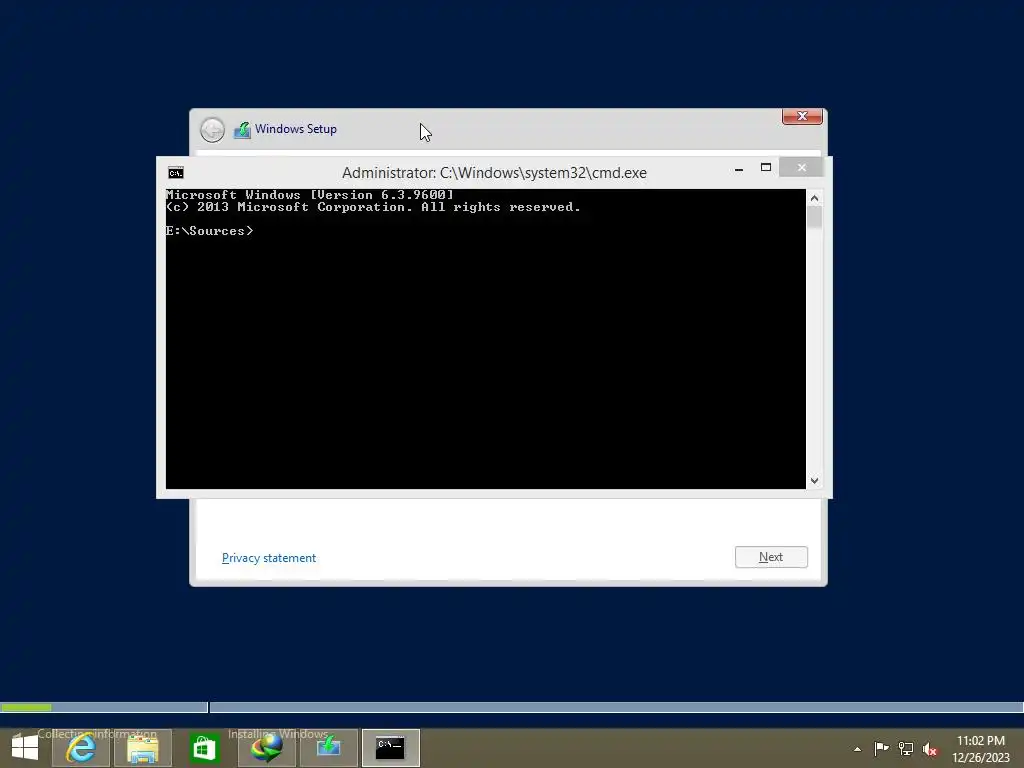This screenshot has width=1024, height=768.
Task: Click the Installing Windows progress bar
Action: tap(616, 707)
